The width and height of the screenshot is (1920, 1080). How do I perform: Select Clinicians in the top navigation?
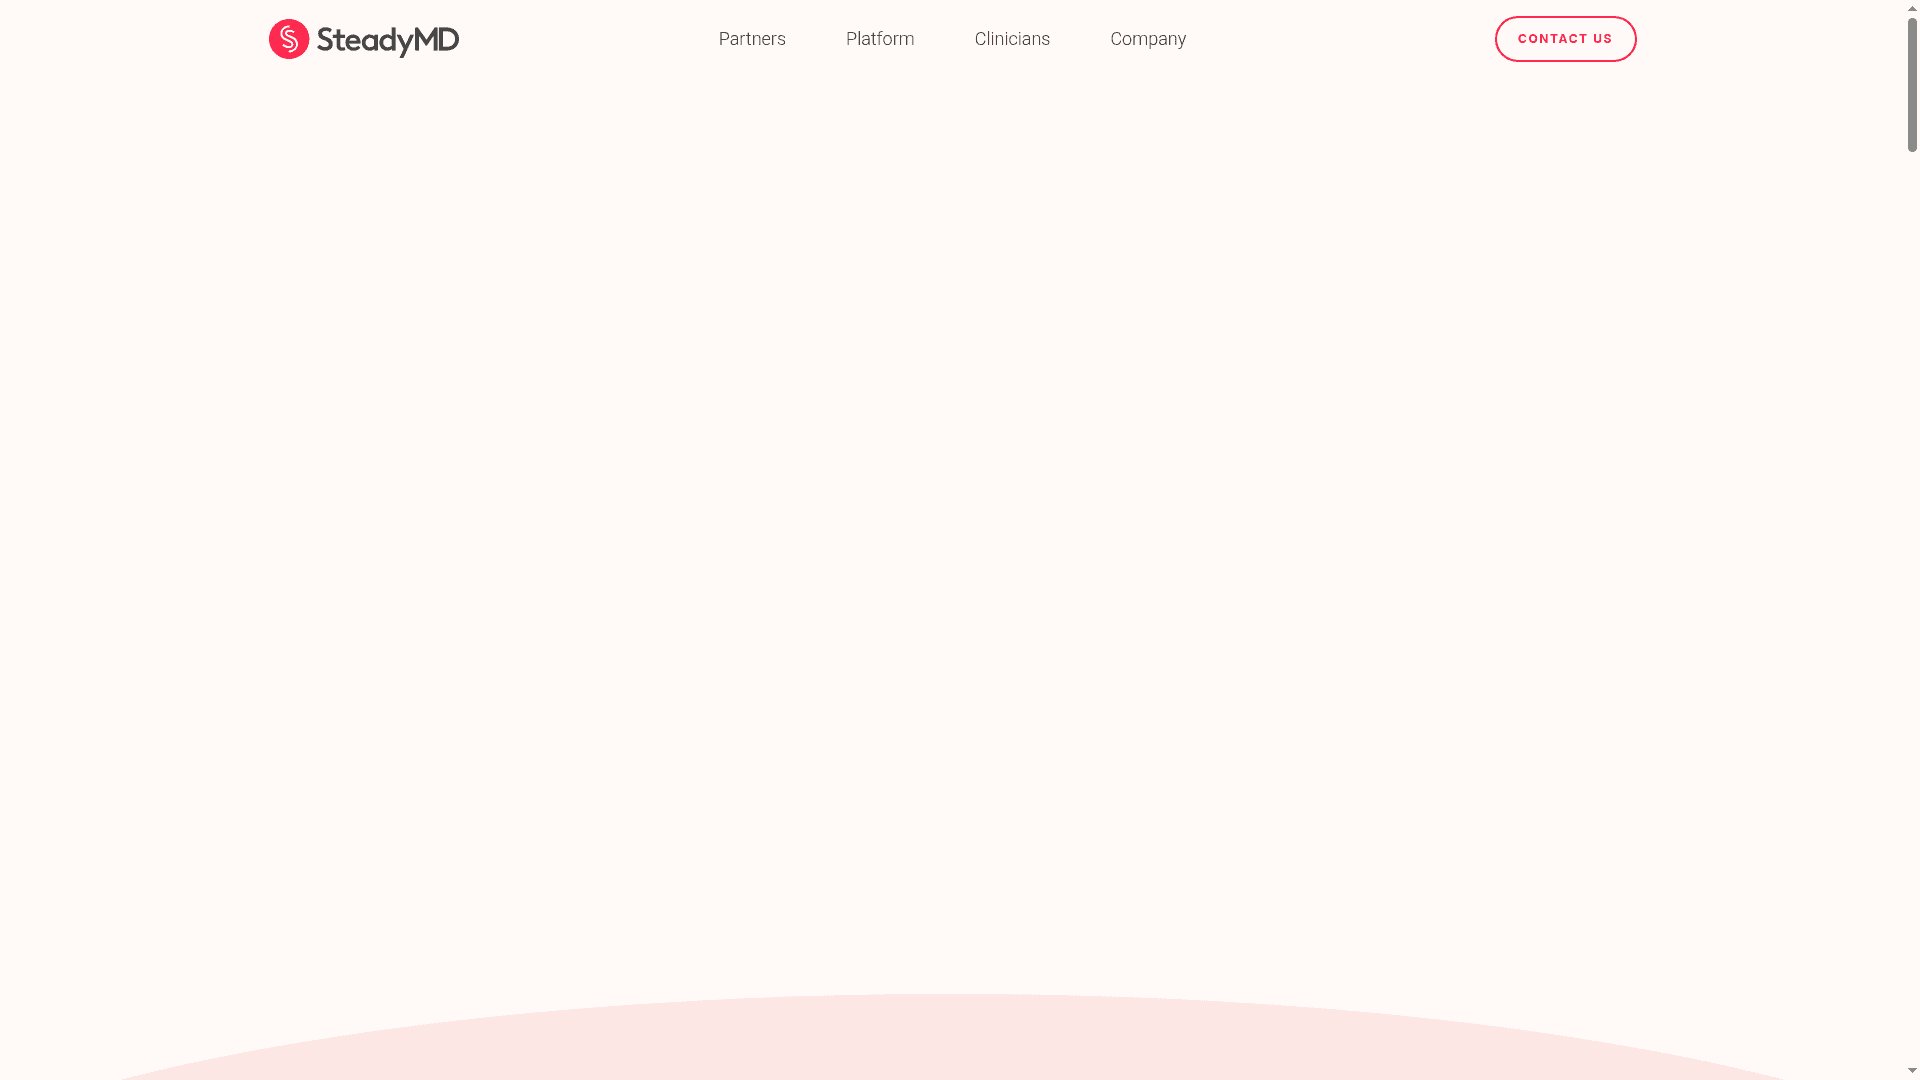point(1012,38)
